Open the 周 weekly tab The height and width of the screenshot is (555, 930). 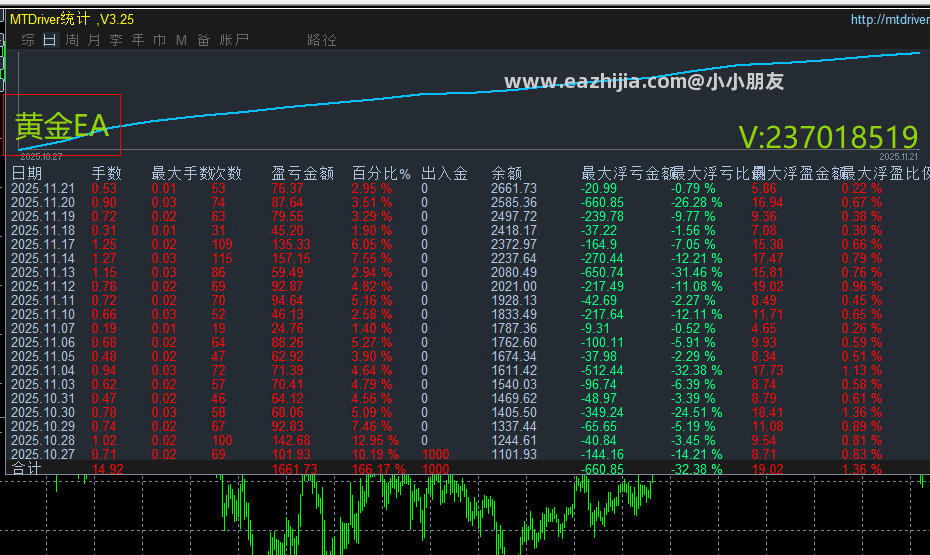(x=72, y=40)
